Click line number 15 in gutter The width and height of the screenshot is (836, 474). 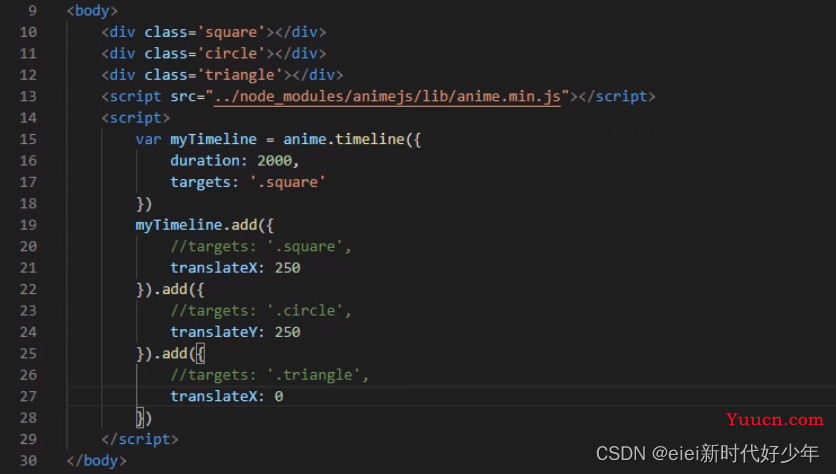(x=28, y=139)
